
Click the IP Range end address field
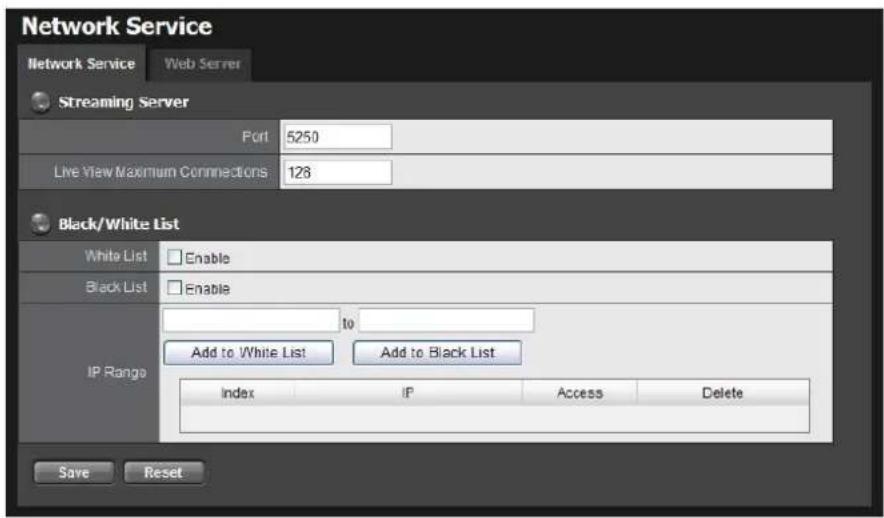point(446,320)
